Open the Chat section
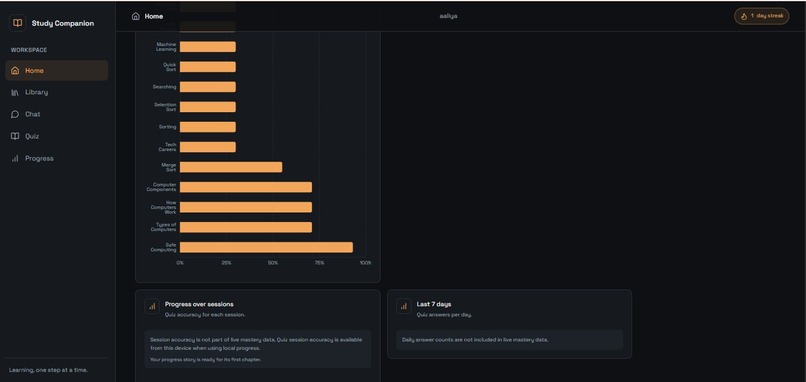The height and width of the screenshot is (382, 806). pyautogui.click(x=57, y=114)
